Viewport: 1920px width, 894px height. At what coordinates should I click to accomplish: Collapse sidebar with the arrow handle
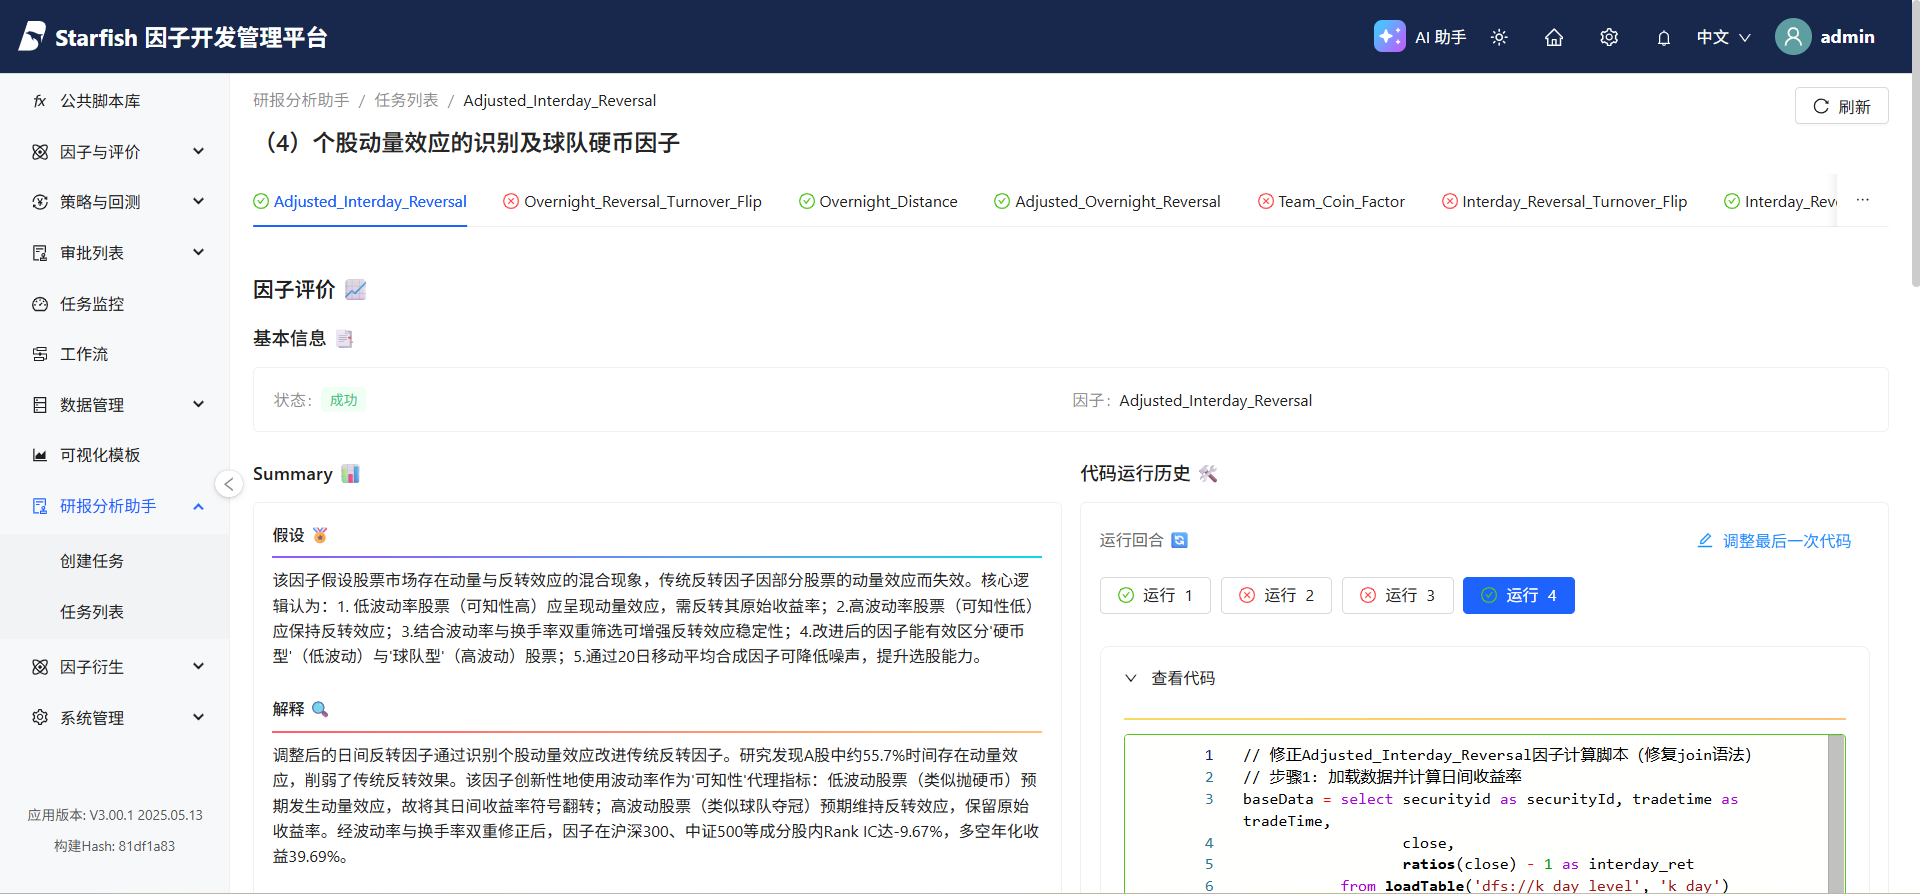pyautogui.click(x=229, y=484)
